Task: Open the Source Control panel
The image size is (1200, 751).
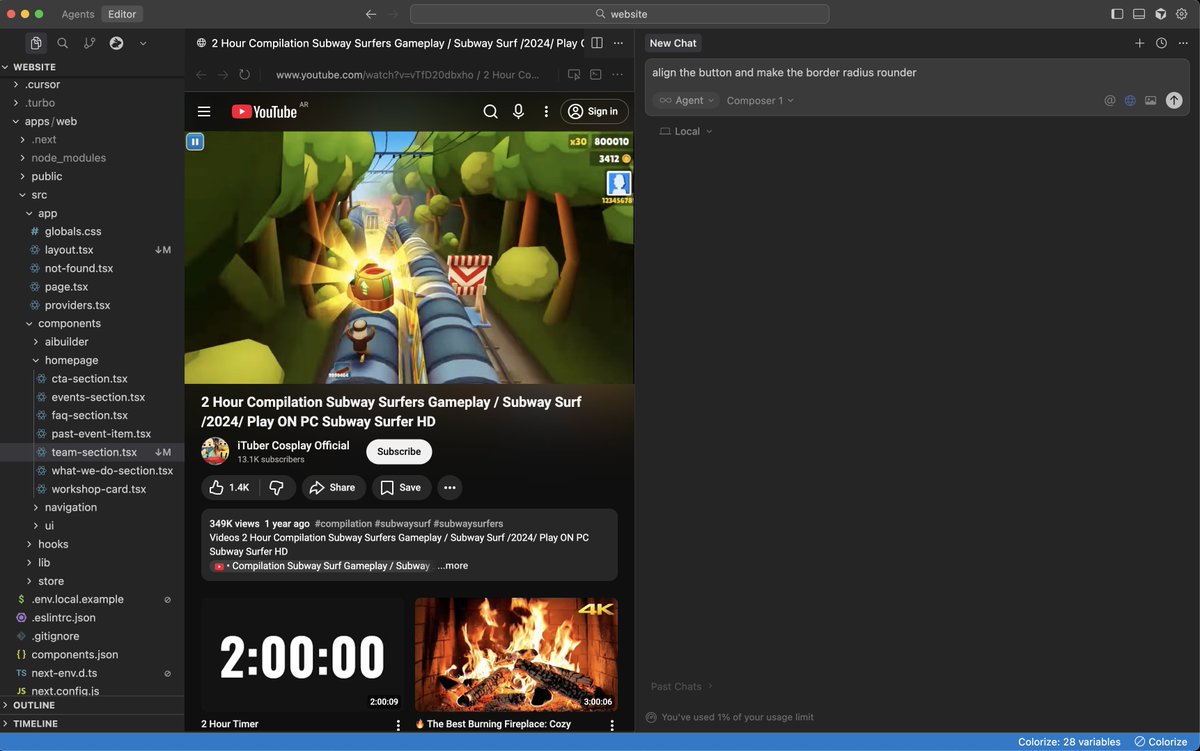Action: [x=88, y=44]
